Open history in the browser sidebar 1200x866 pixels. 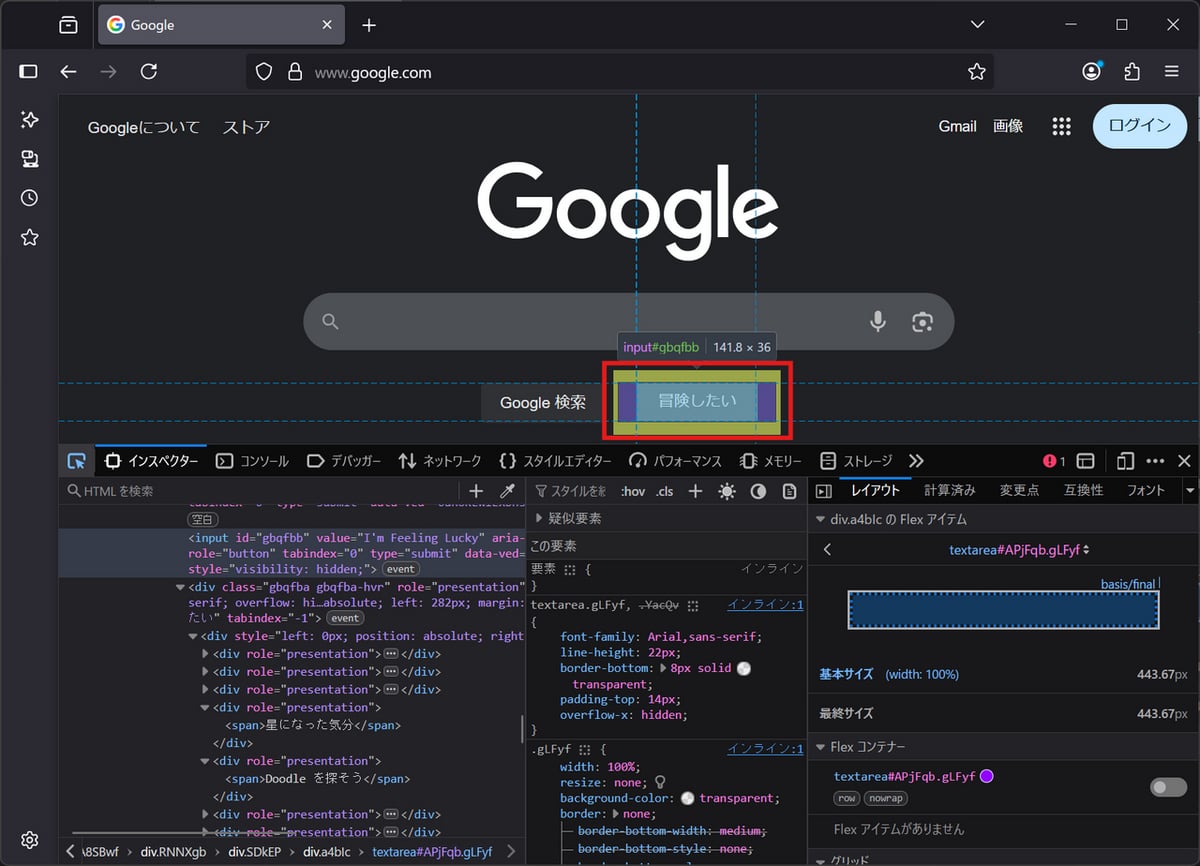point(29,198)
